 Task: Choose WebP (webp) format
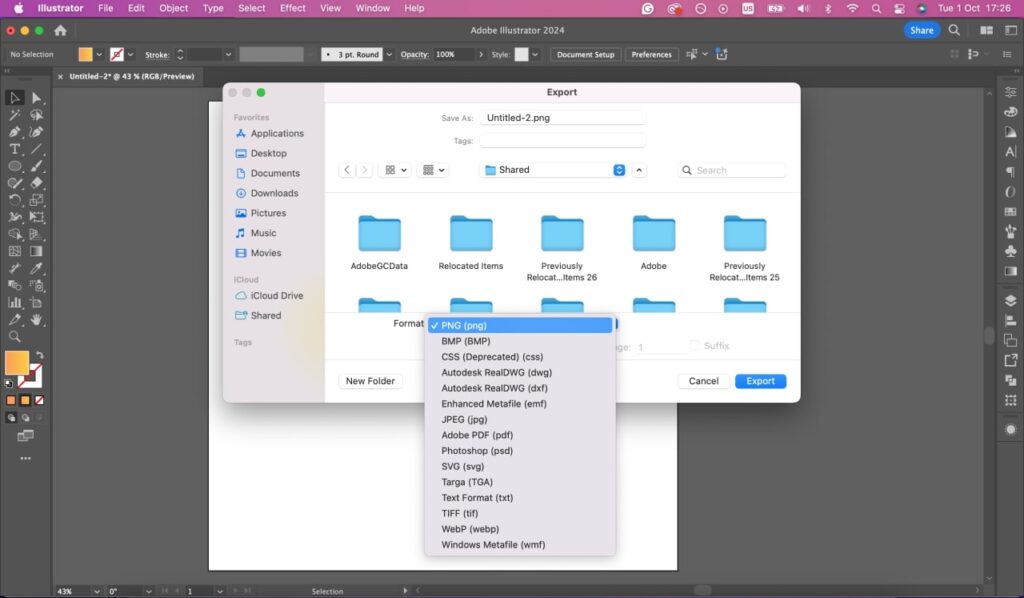click(520, 529)
